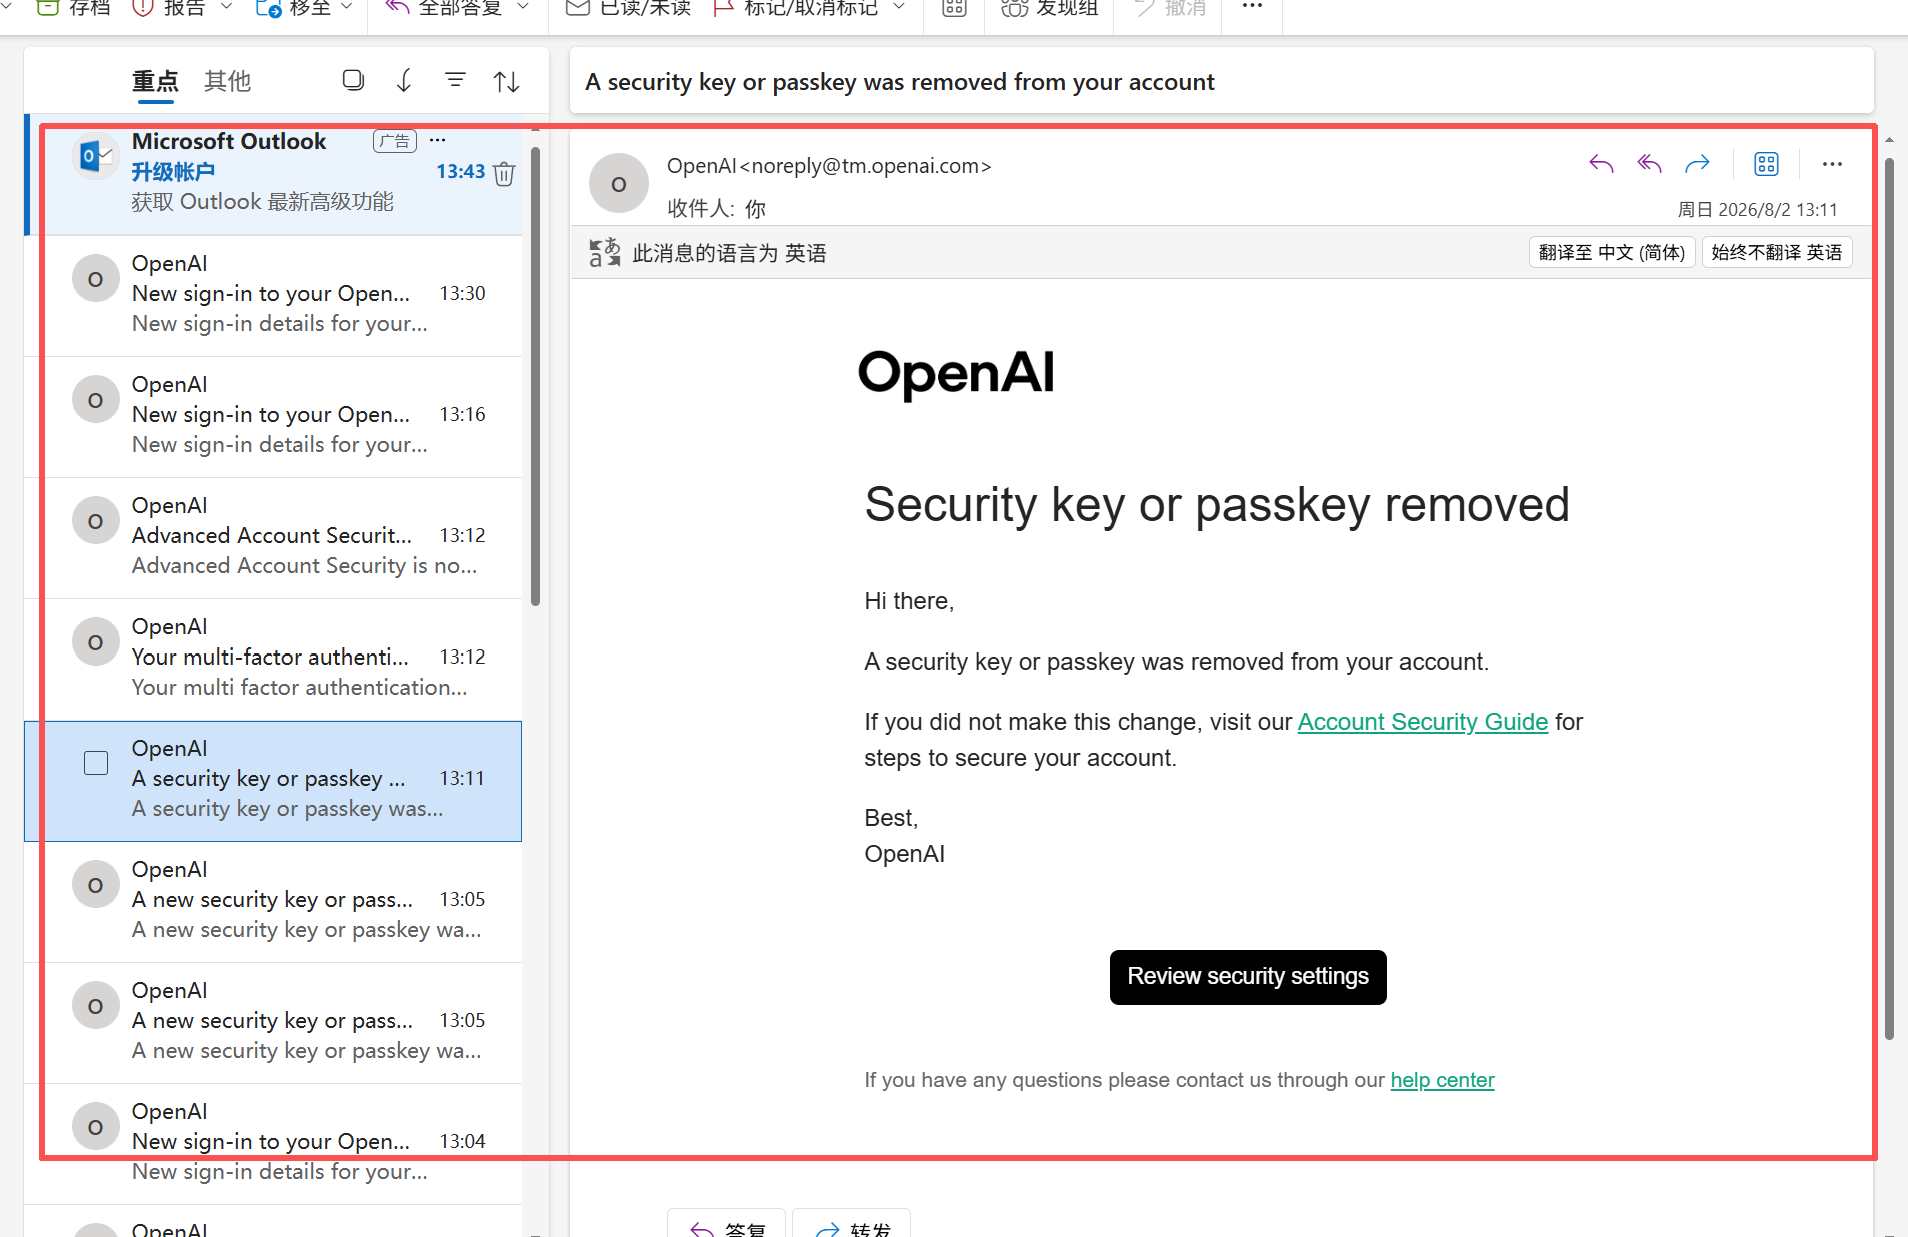
Task: Click 始终不翻译 英语
Action: click(x=1776, y=252)
